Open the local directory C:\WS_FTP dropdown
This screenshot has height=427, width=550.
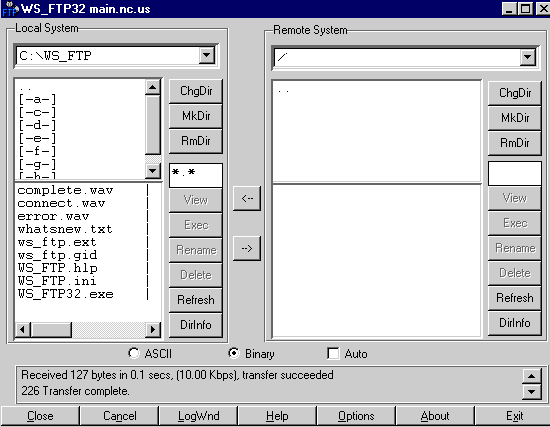[207, 55]
